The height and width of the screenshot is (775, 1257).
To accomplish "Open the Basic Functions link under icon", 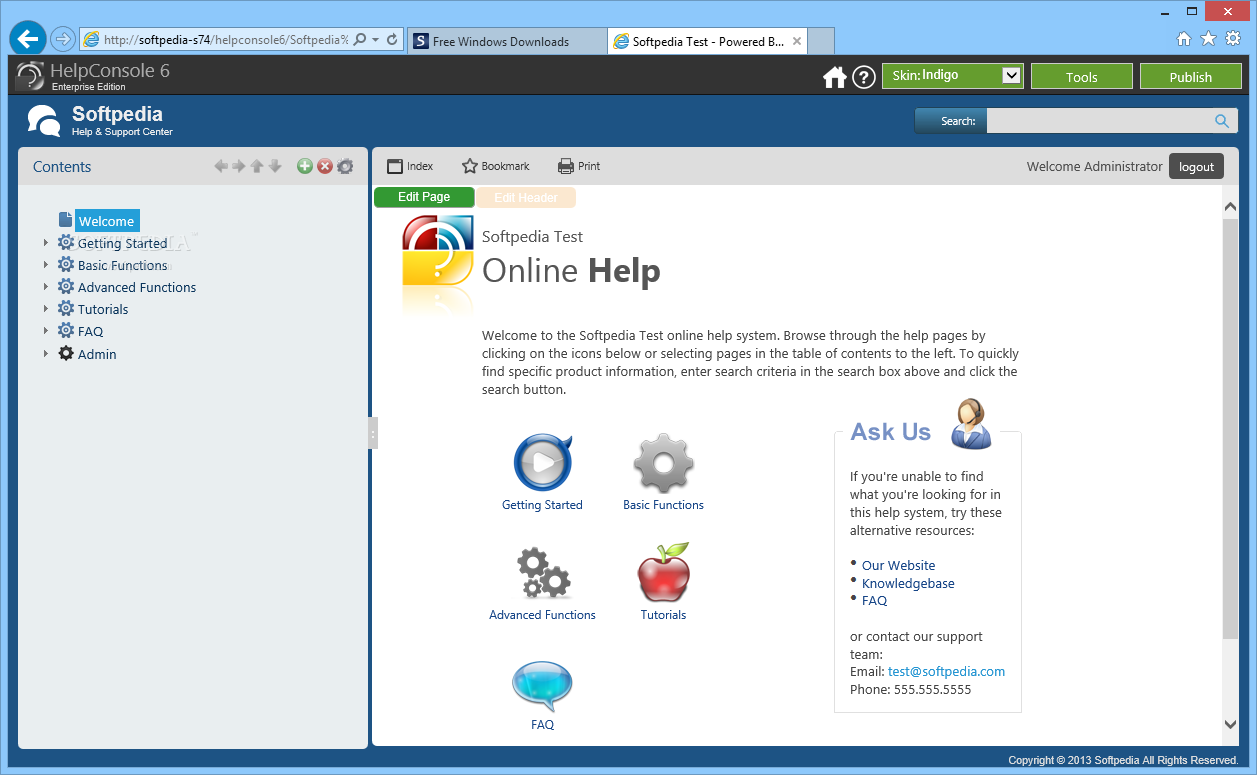I will tap(663, 505).
